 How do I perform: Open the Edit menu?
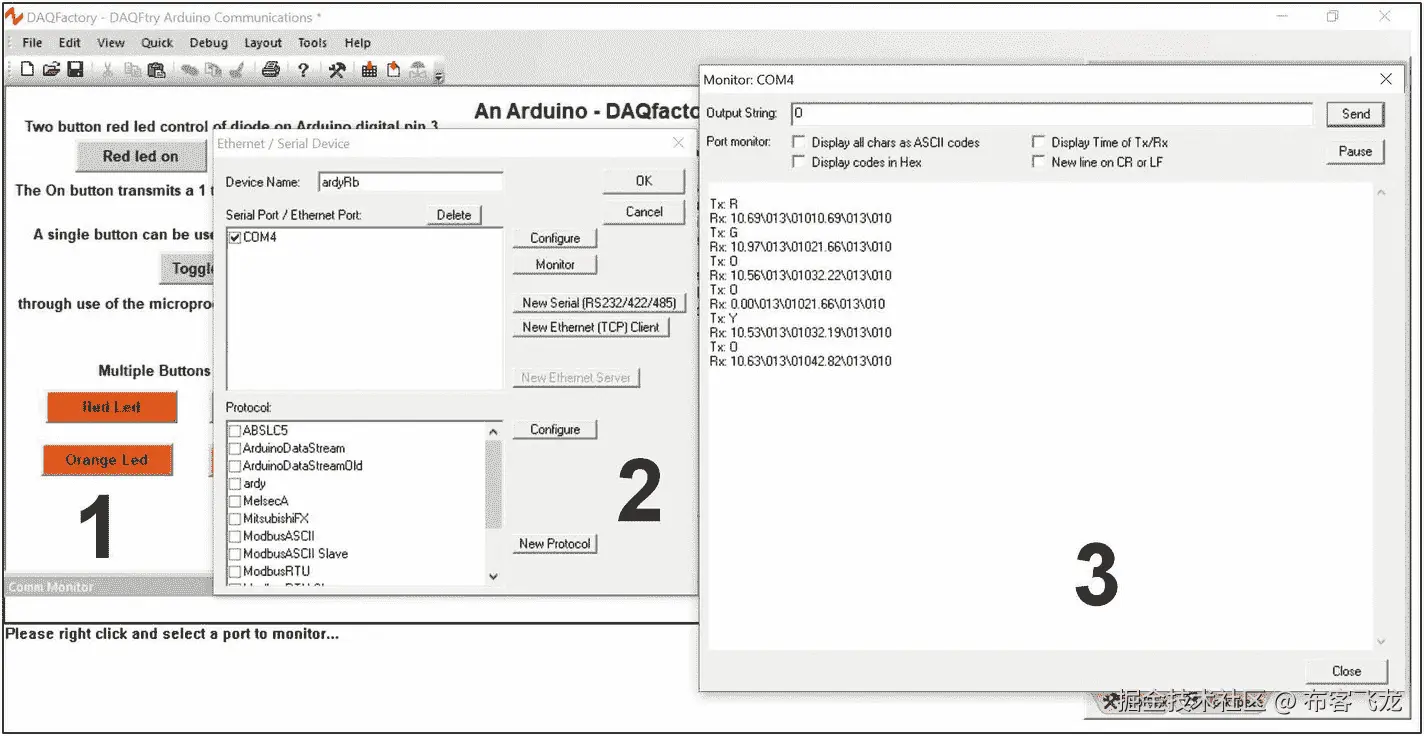[x=69, y=43]
